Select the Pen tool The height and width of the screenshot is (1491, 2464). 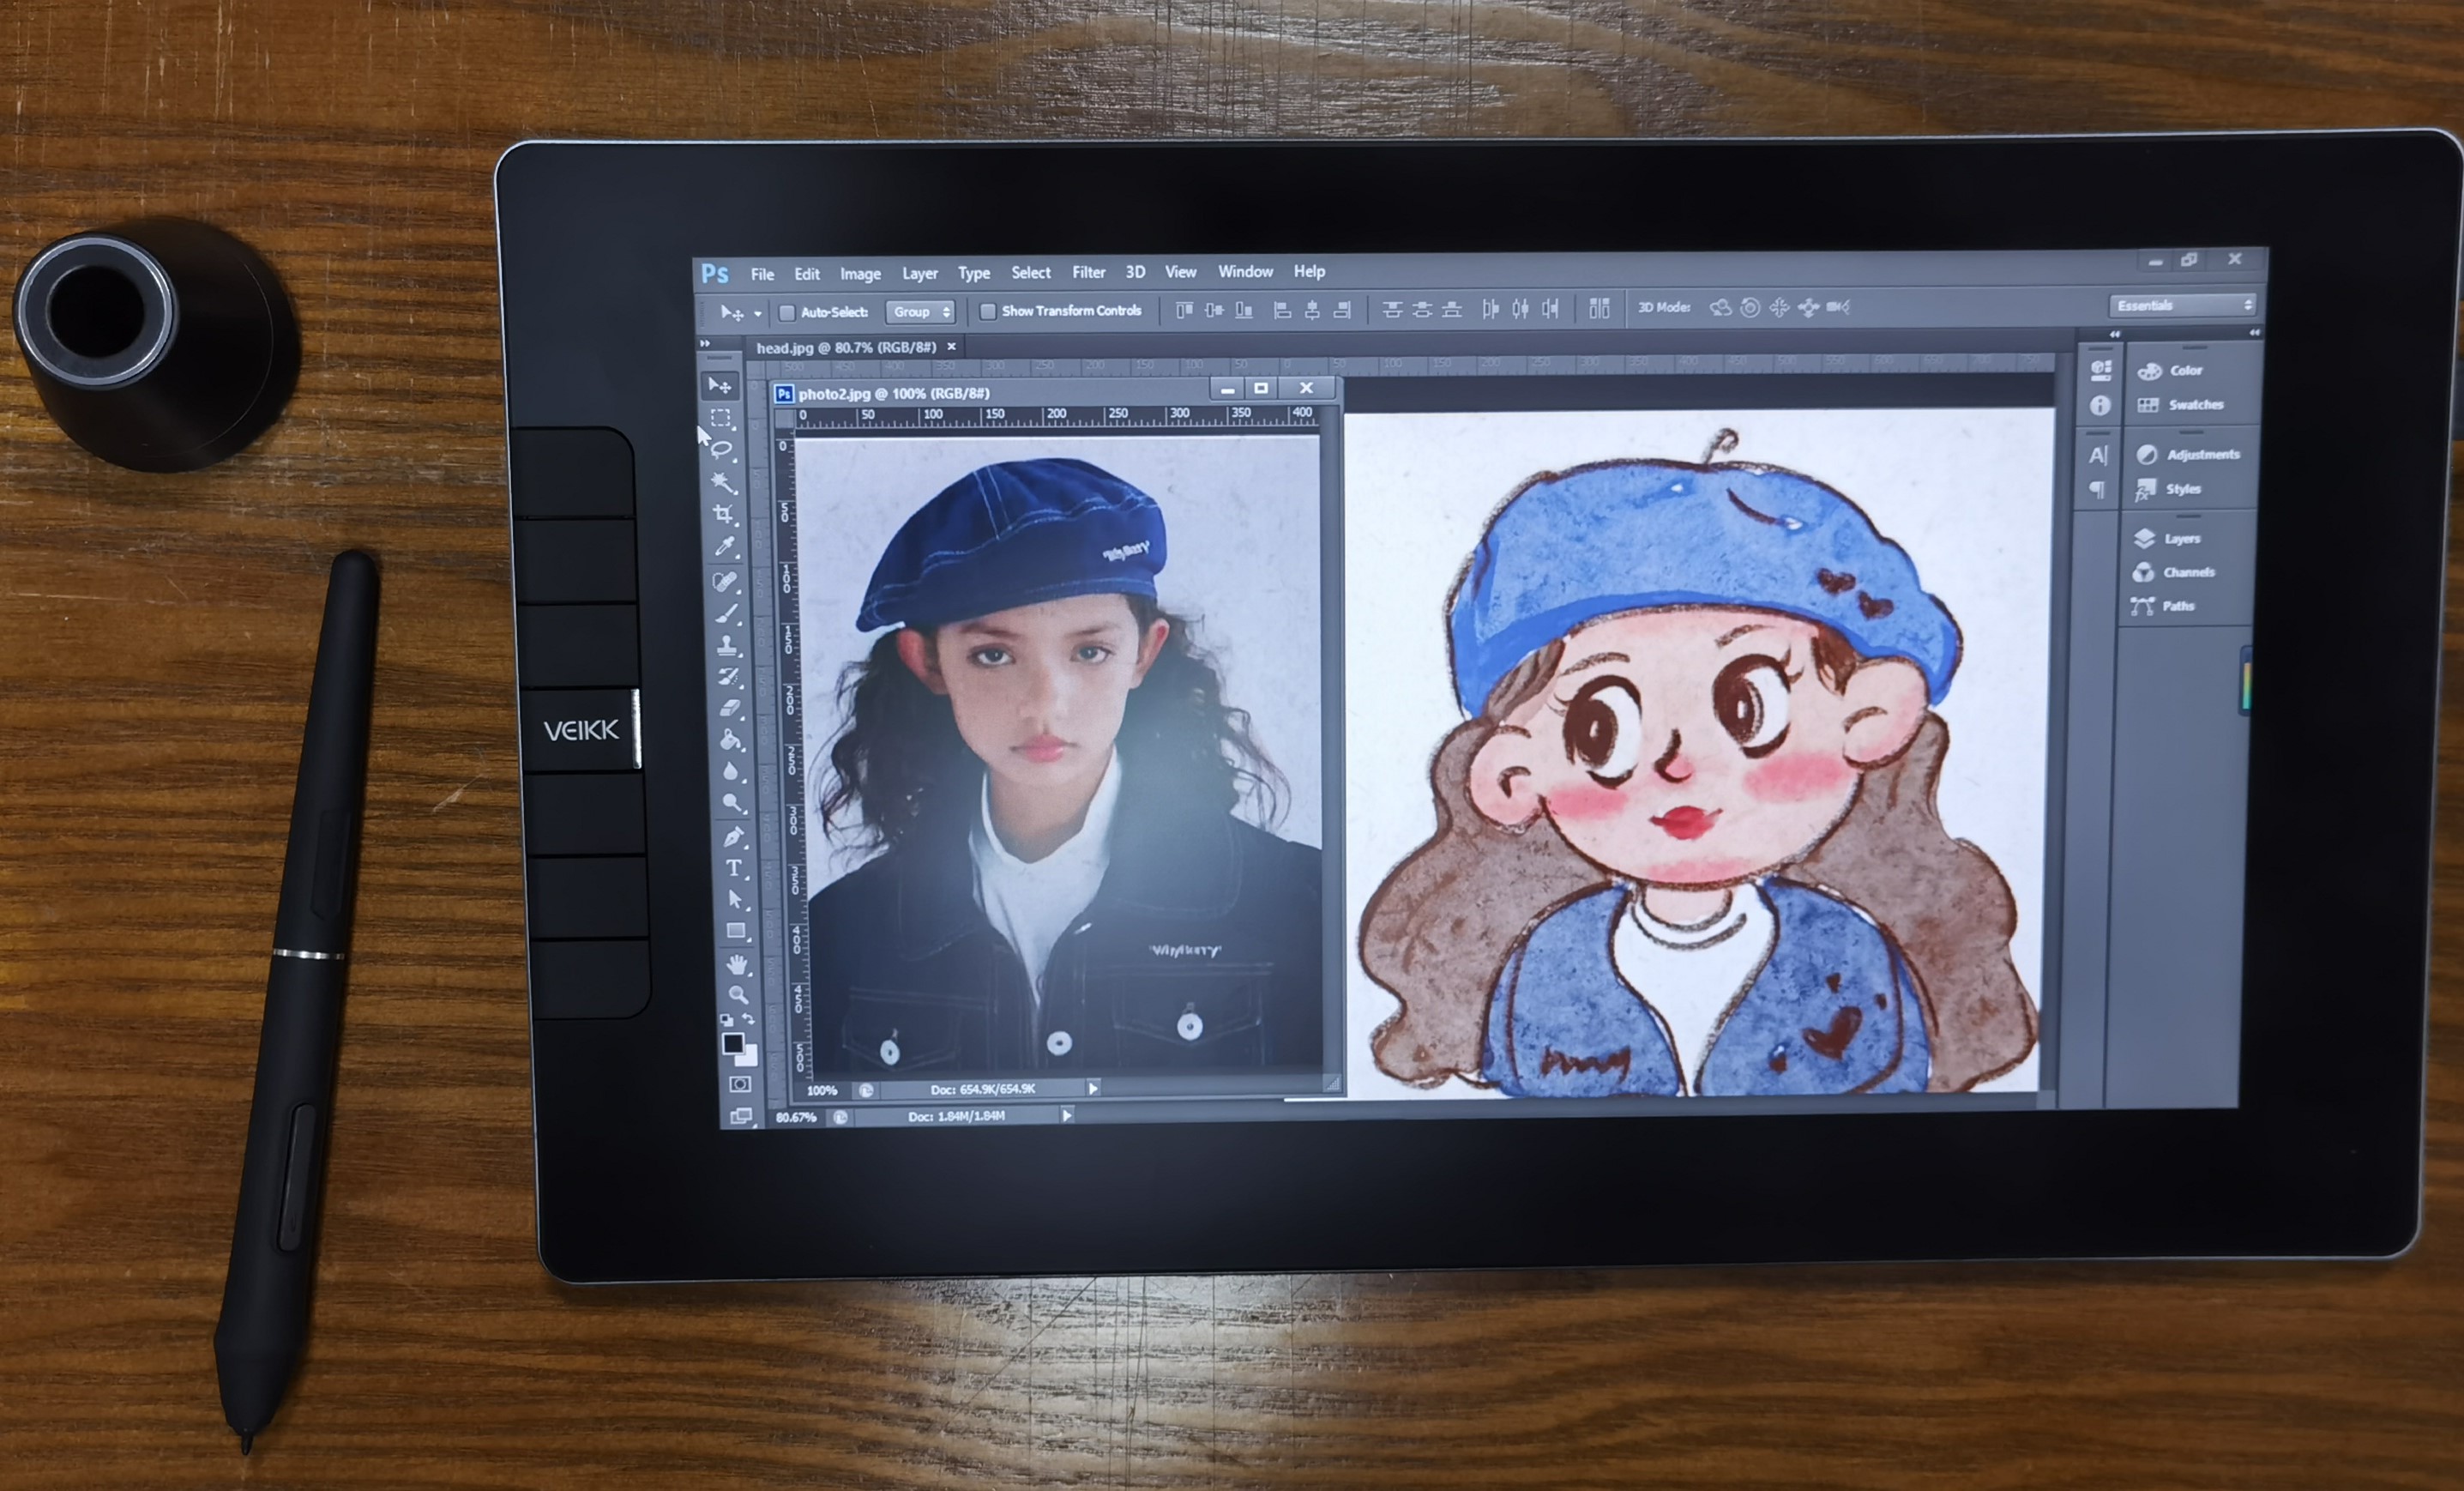tap(733, 836)
